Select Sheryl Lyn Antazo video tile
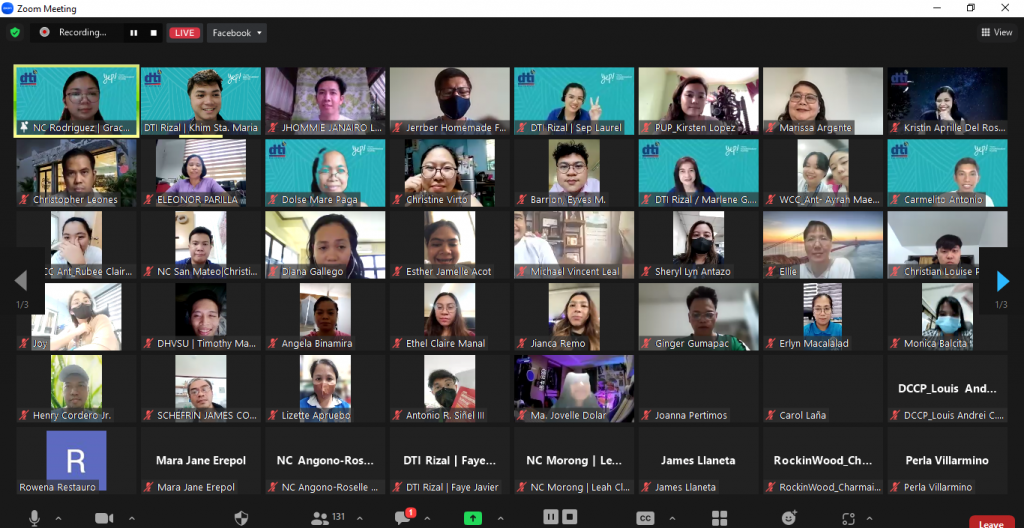1024x528 pixels. pos(699,244)
